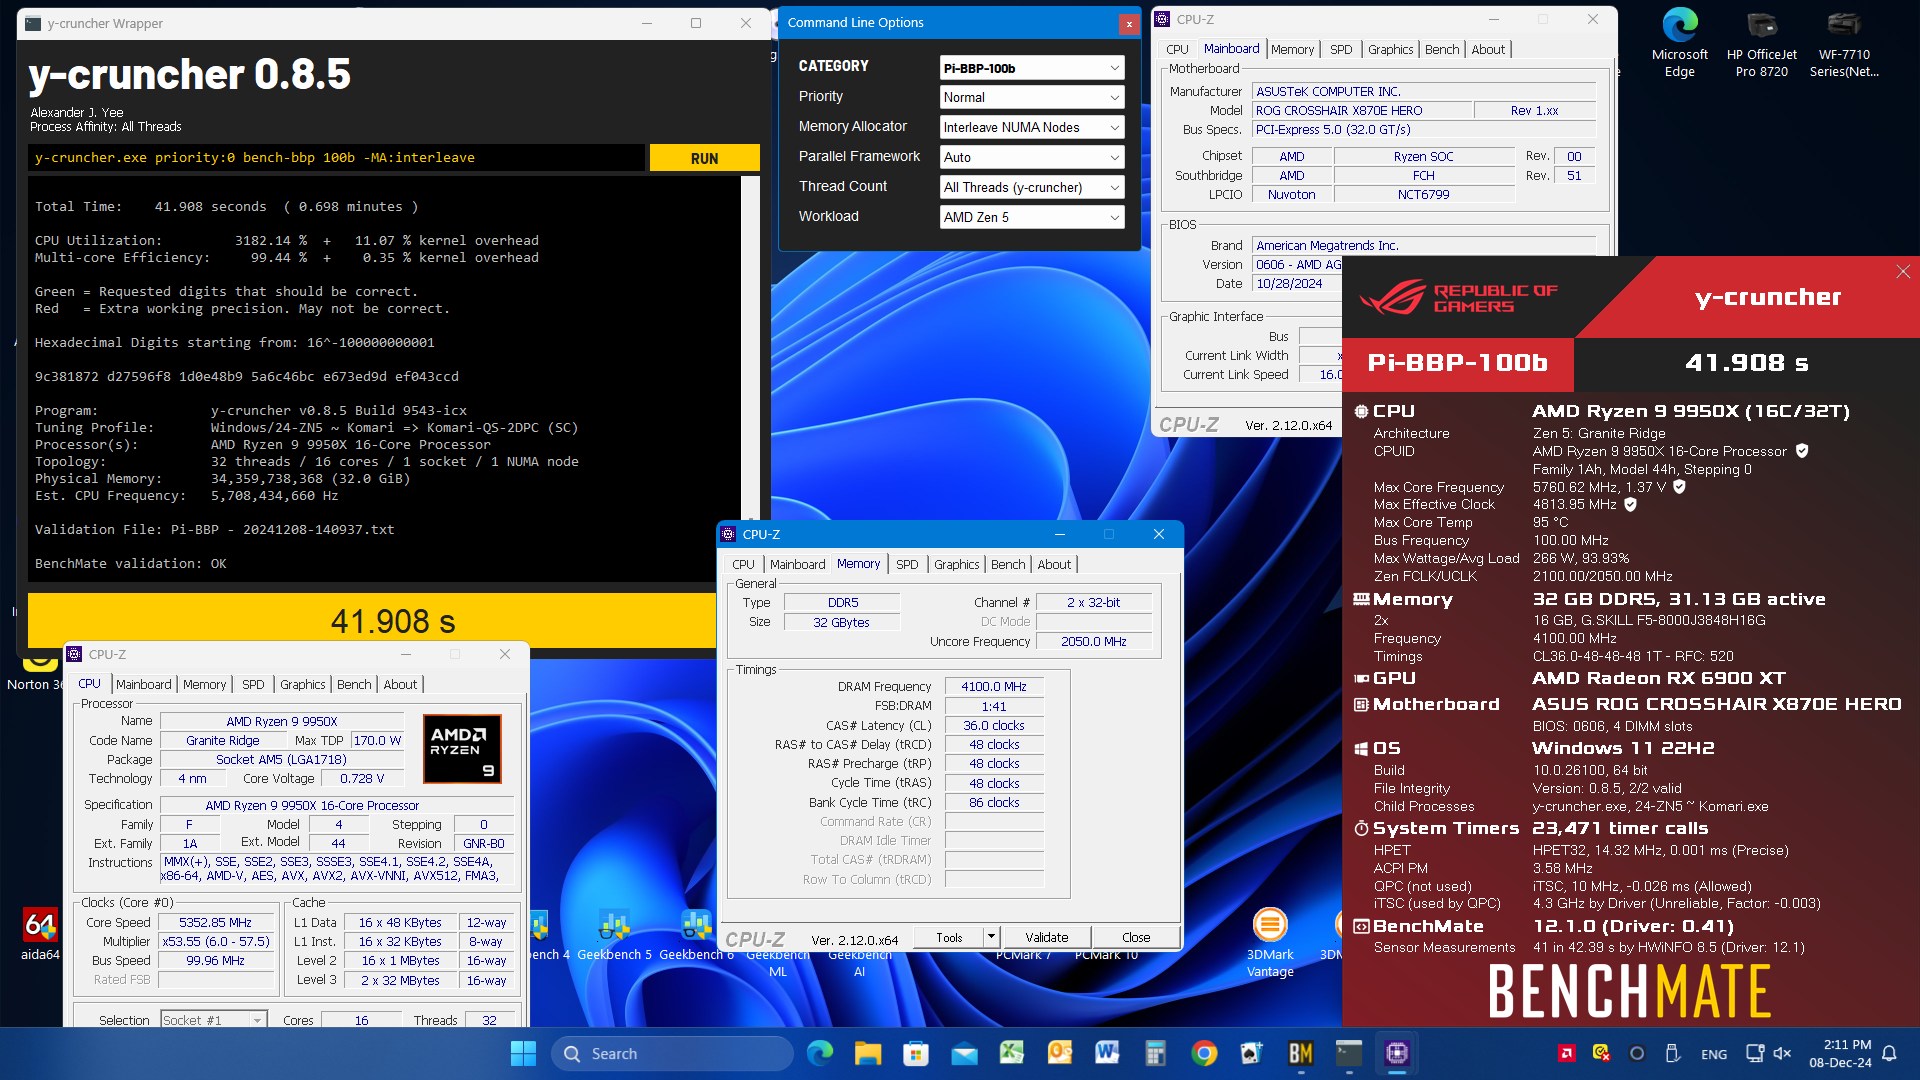Screen dimensions: 1920x1080
Task: Click the command line field in y-cruncher Wrapper
Action: [337, 158]
